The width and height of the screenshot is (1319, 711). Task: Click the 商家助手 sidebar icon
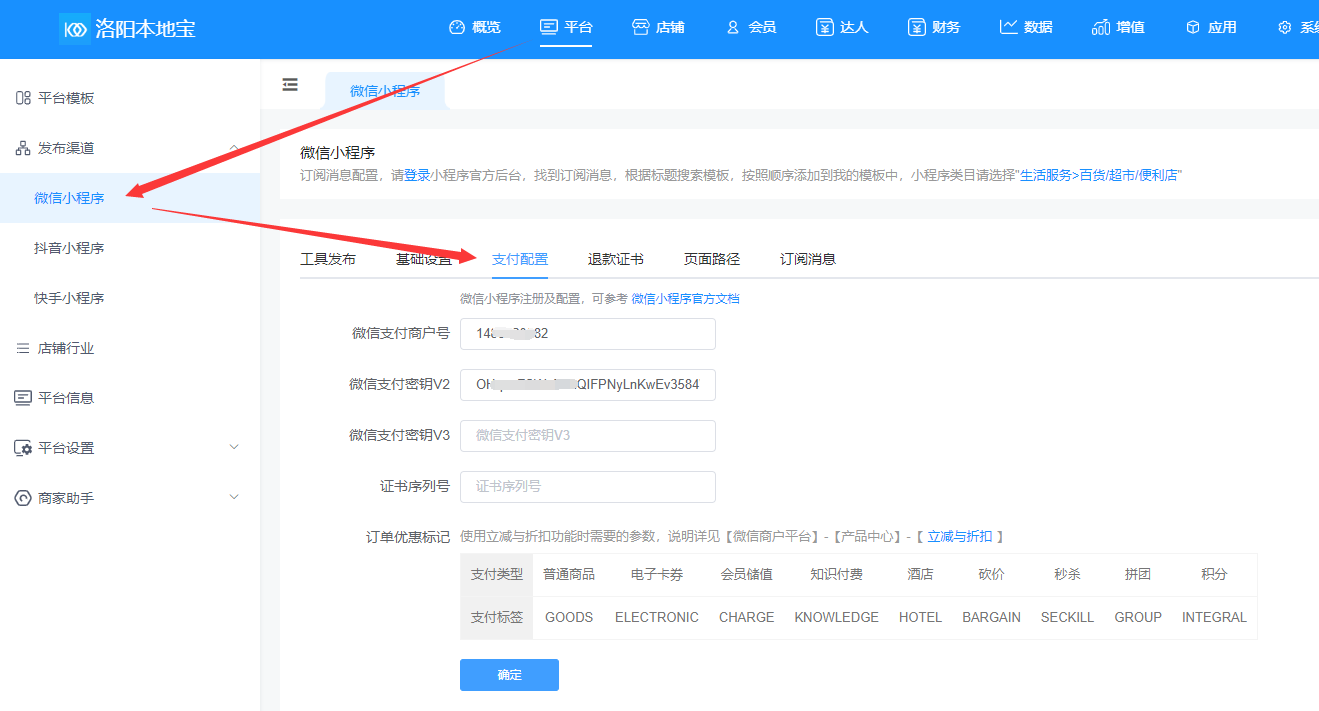click(x=23, y=498)
